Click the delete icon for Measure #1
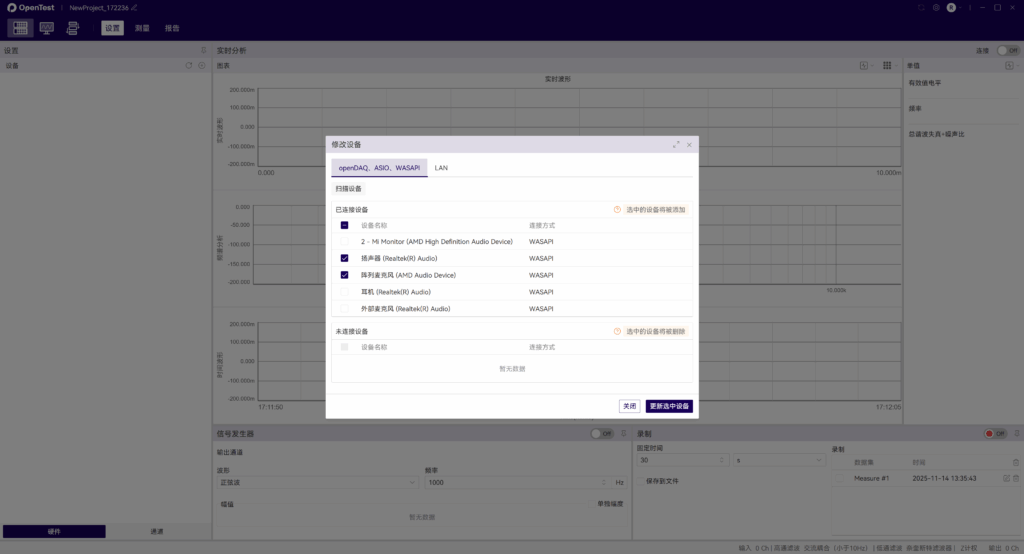1024x554 pixels. click(x=1016, y=479)
